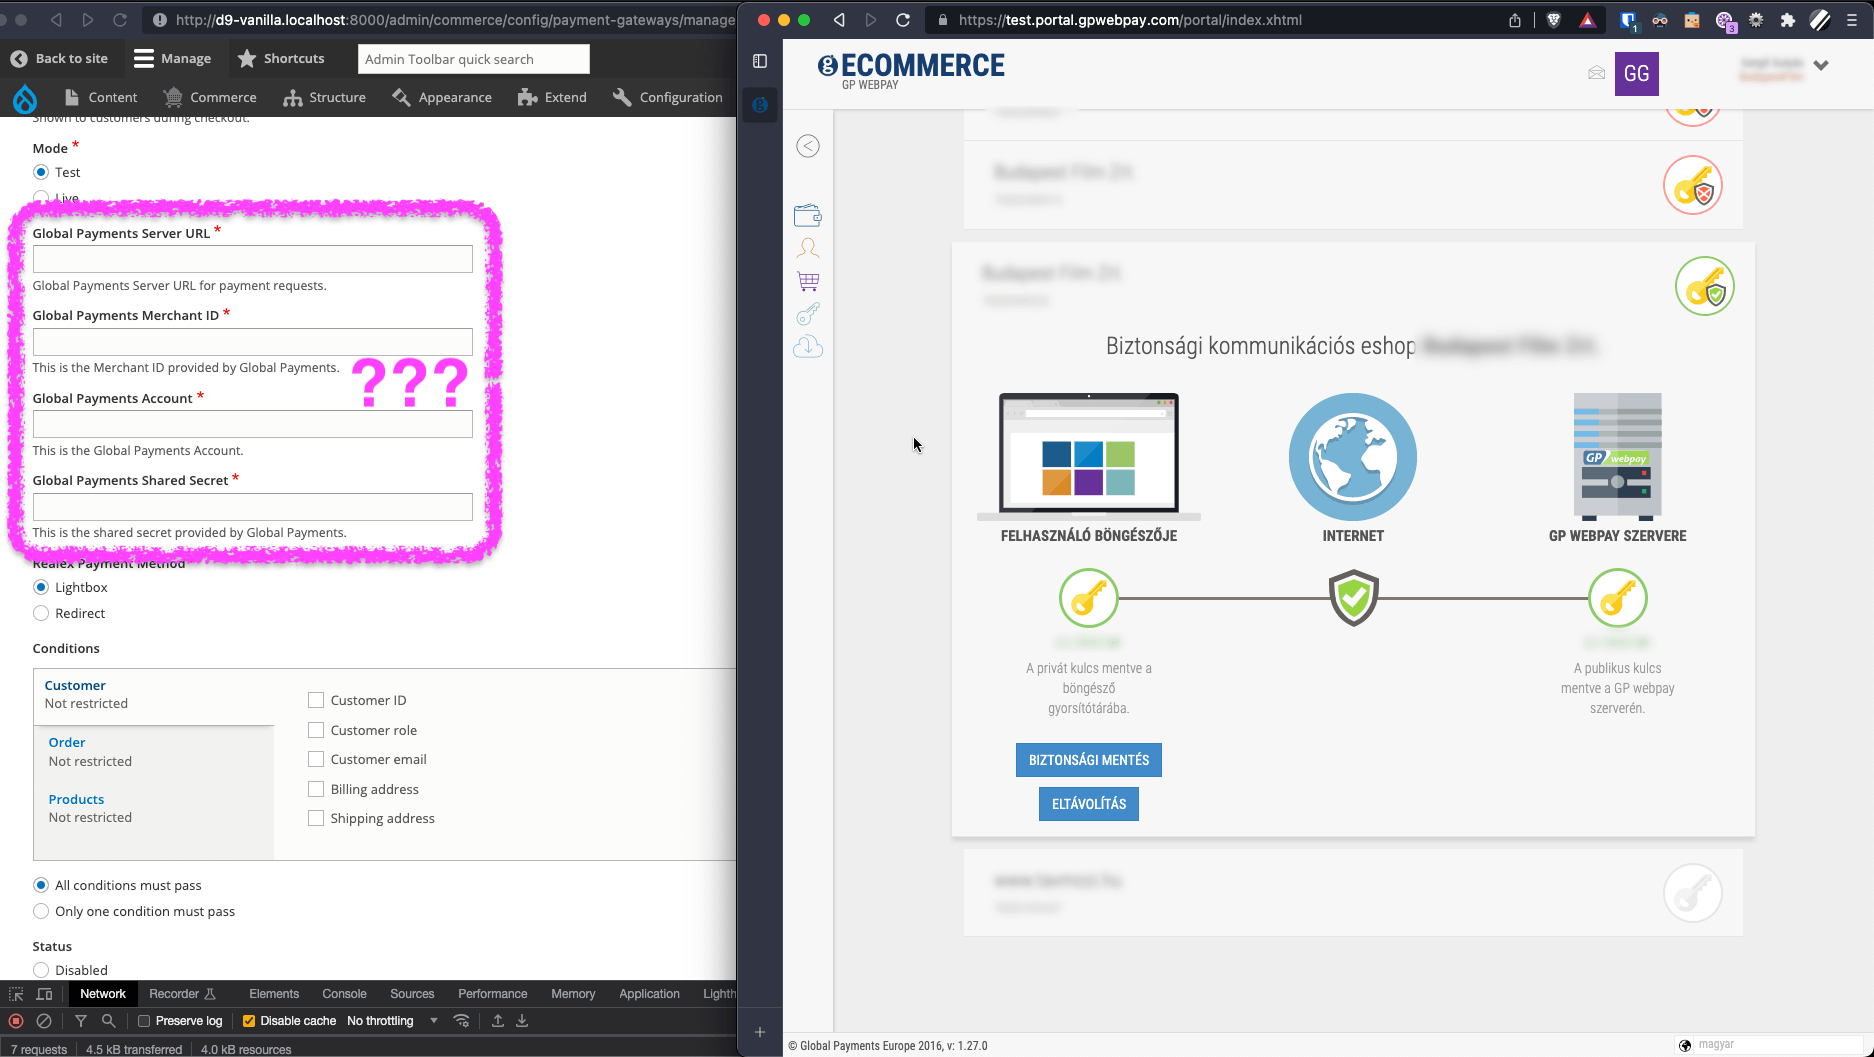Open network search magnifier in DevTools
Viewport: 1874px width, 1057px height.
coord(109,1021)
